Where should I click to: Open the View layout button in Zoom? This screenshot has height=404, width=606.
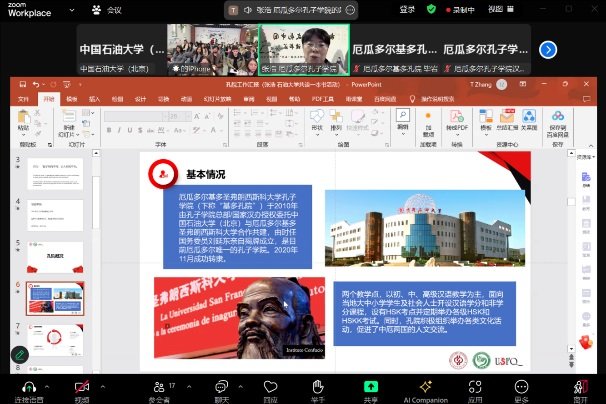coord(501,9)
